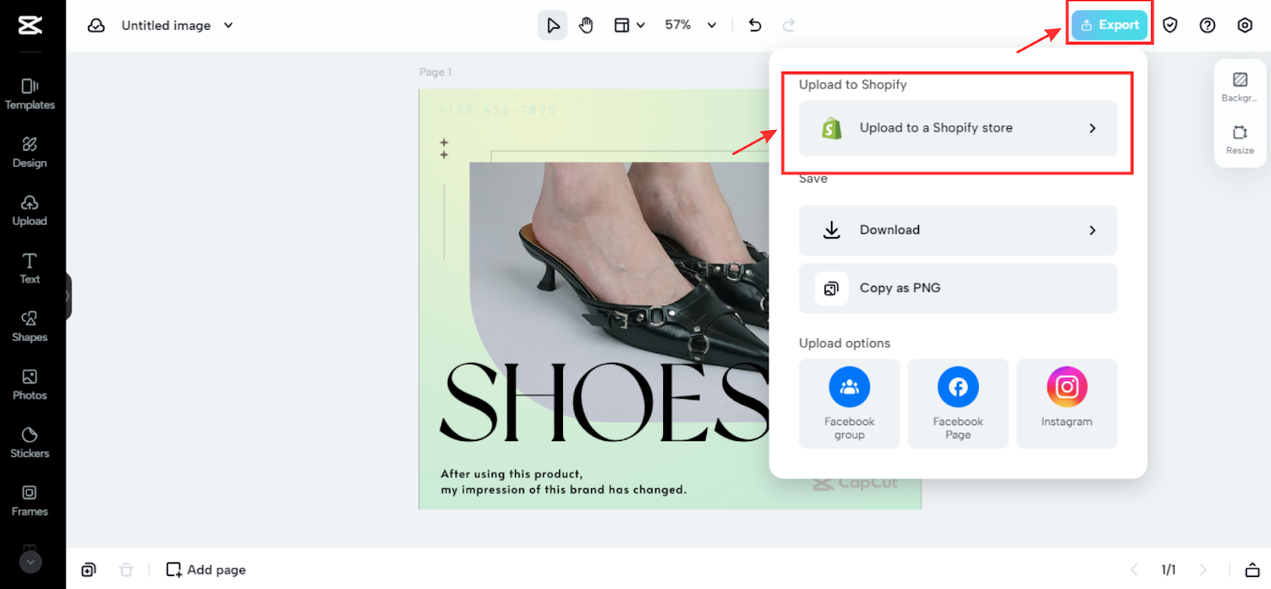Open the Templates sidebar panel
Screen dimensions: 1271x589
(30, 94)
